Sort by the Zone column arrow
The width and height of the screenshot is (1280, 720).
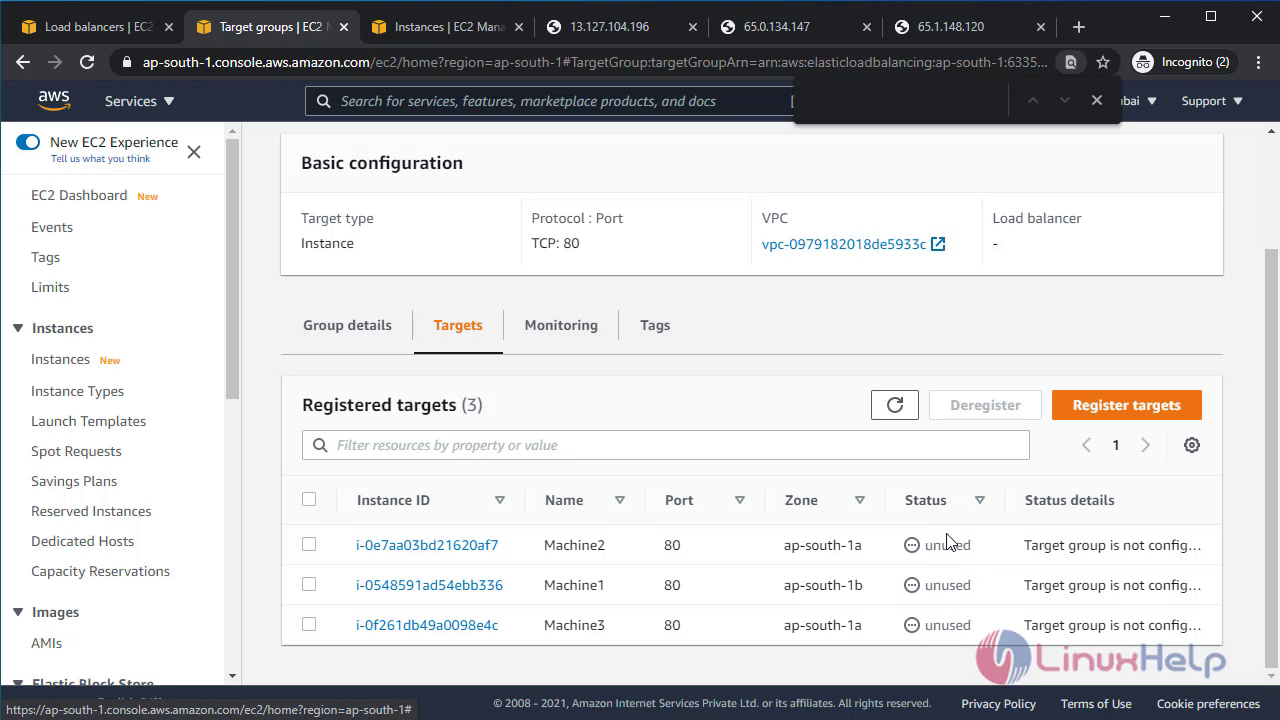[860, 500]
